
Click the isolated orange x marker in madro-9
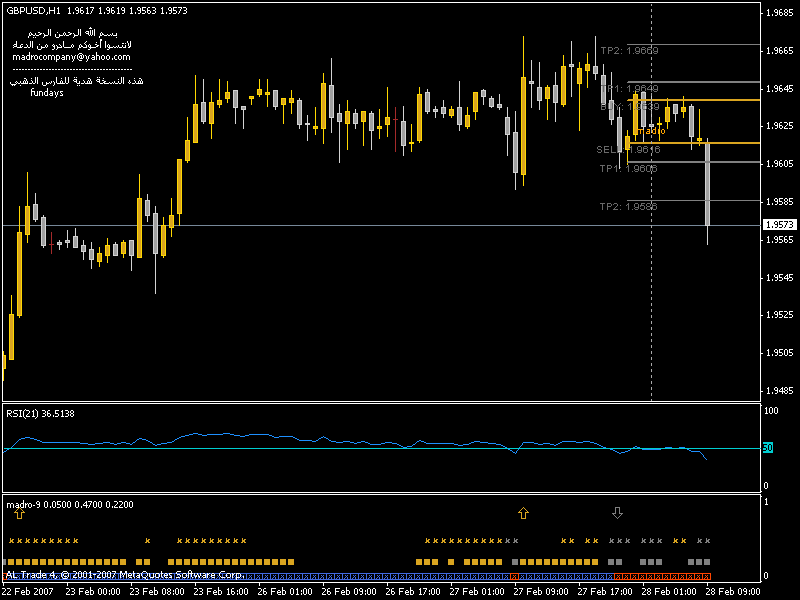tap(147, 540)
